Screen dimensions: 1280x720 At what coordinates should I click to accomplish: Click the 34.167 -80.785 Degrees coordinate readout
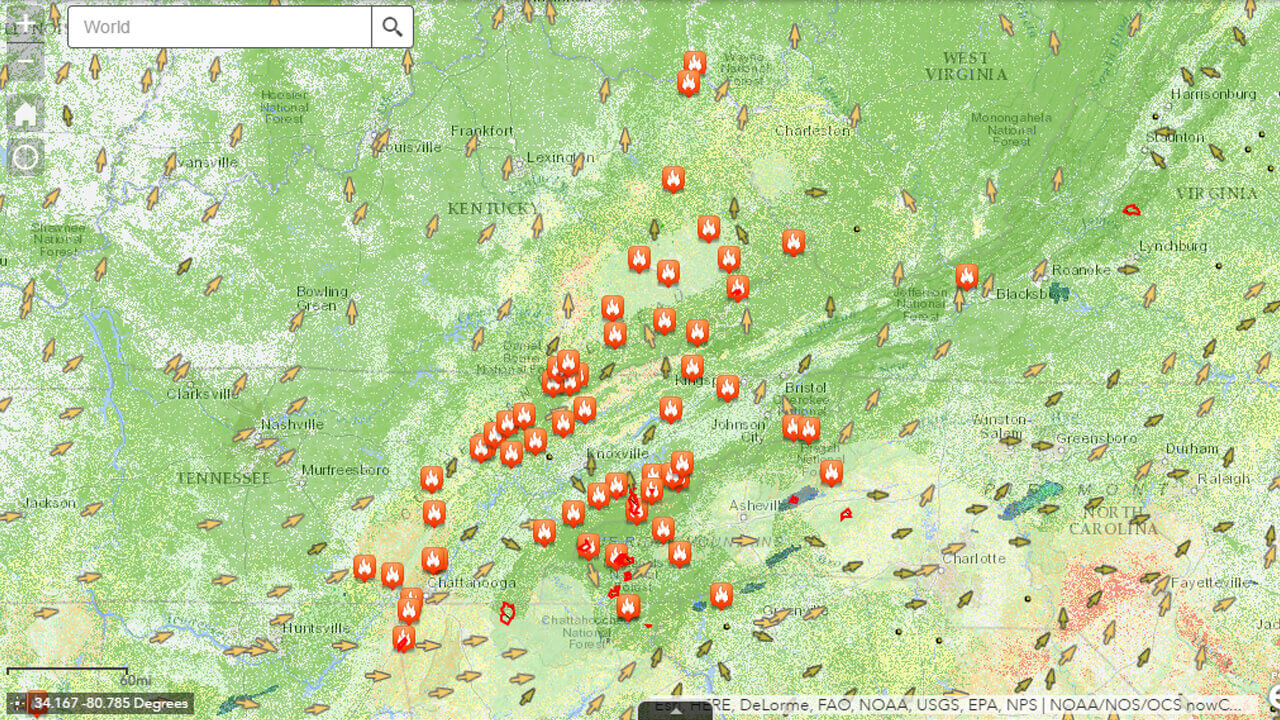(112, 704)
